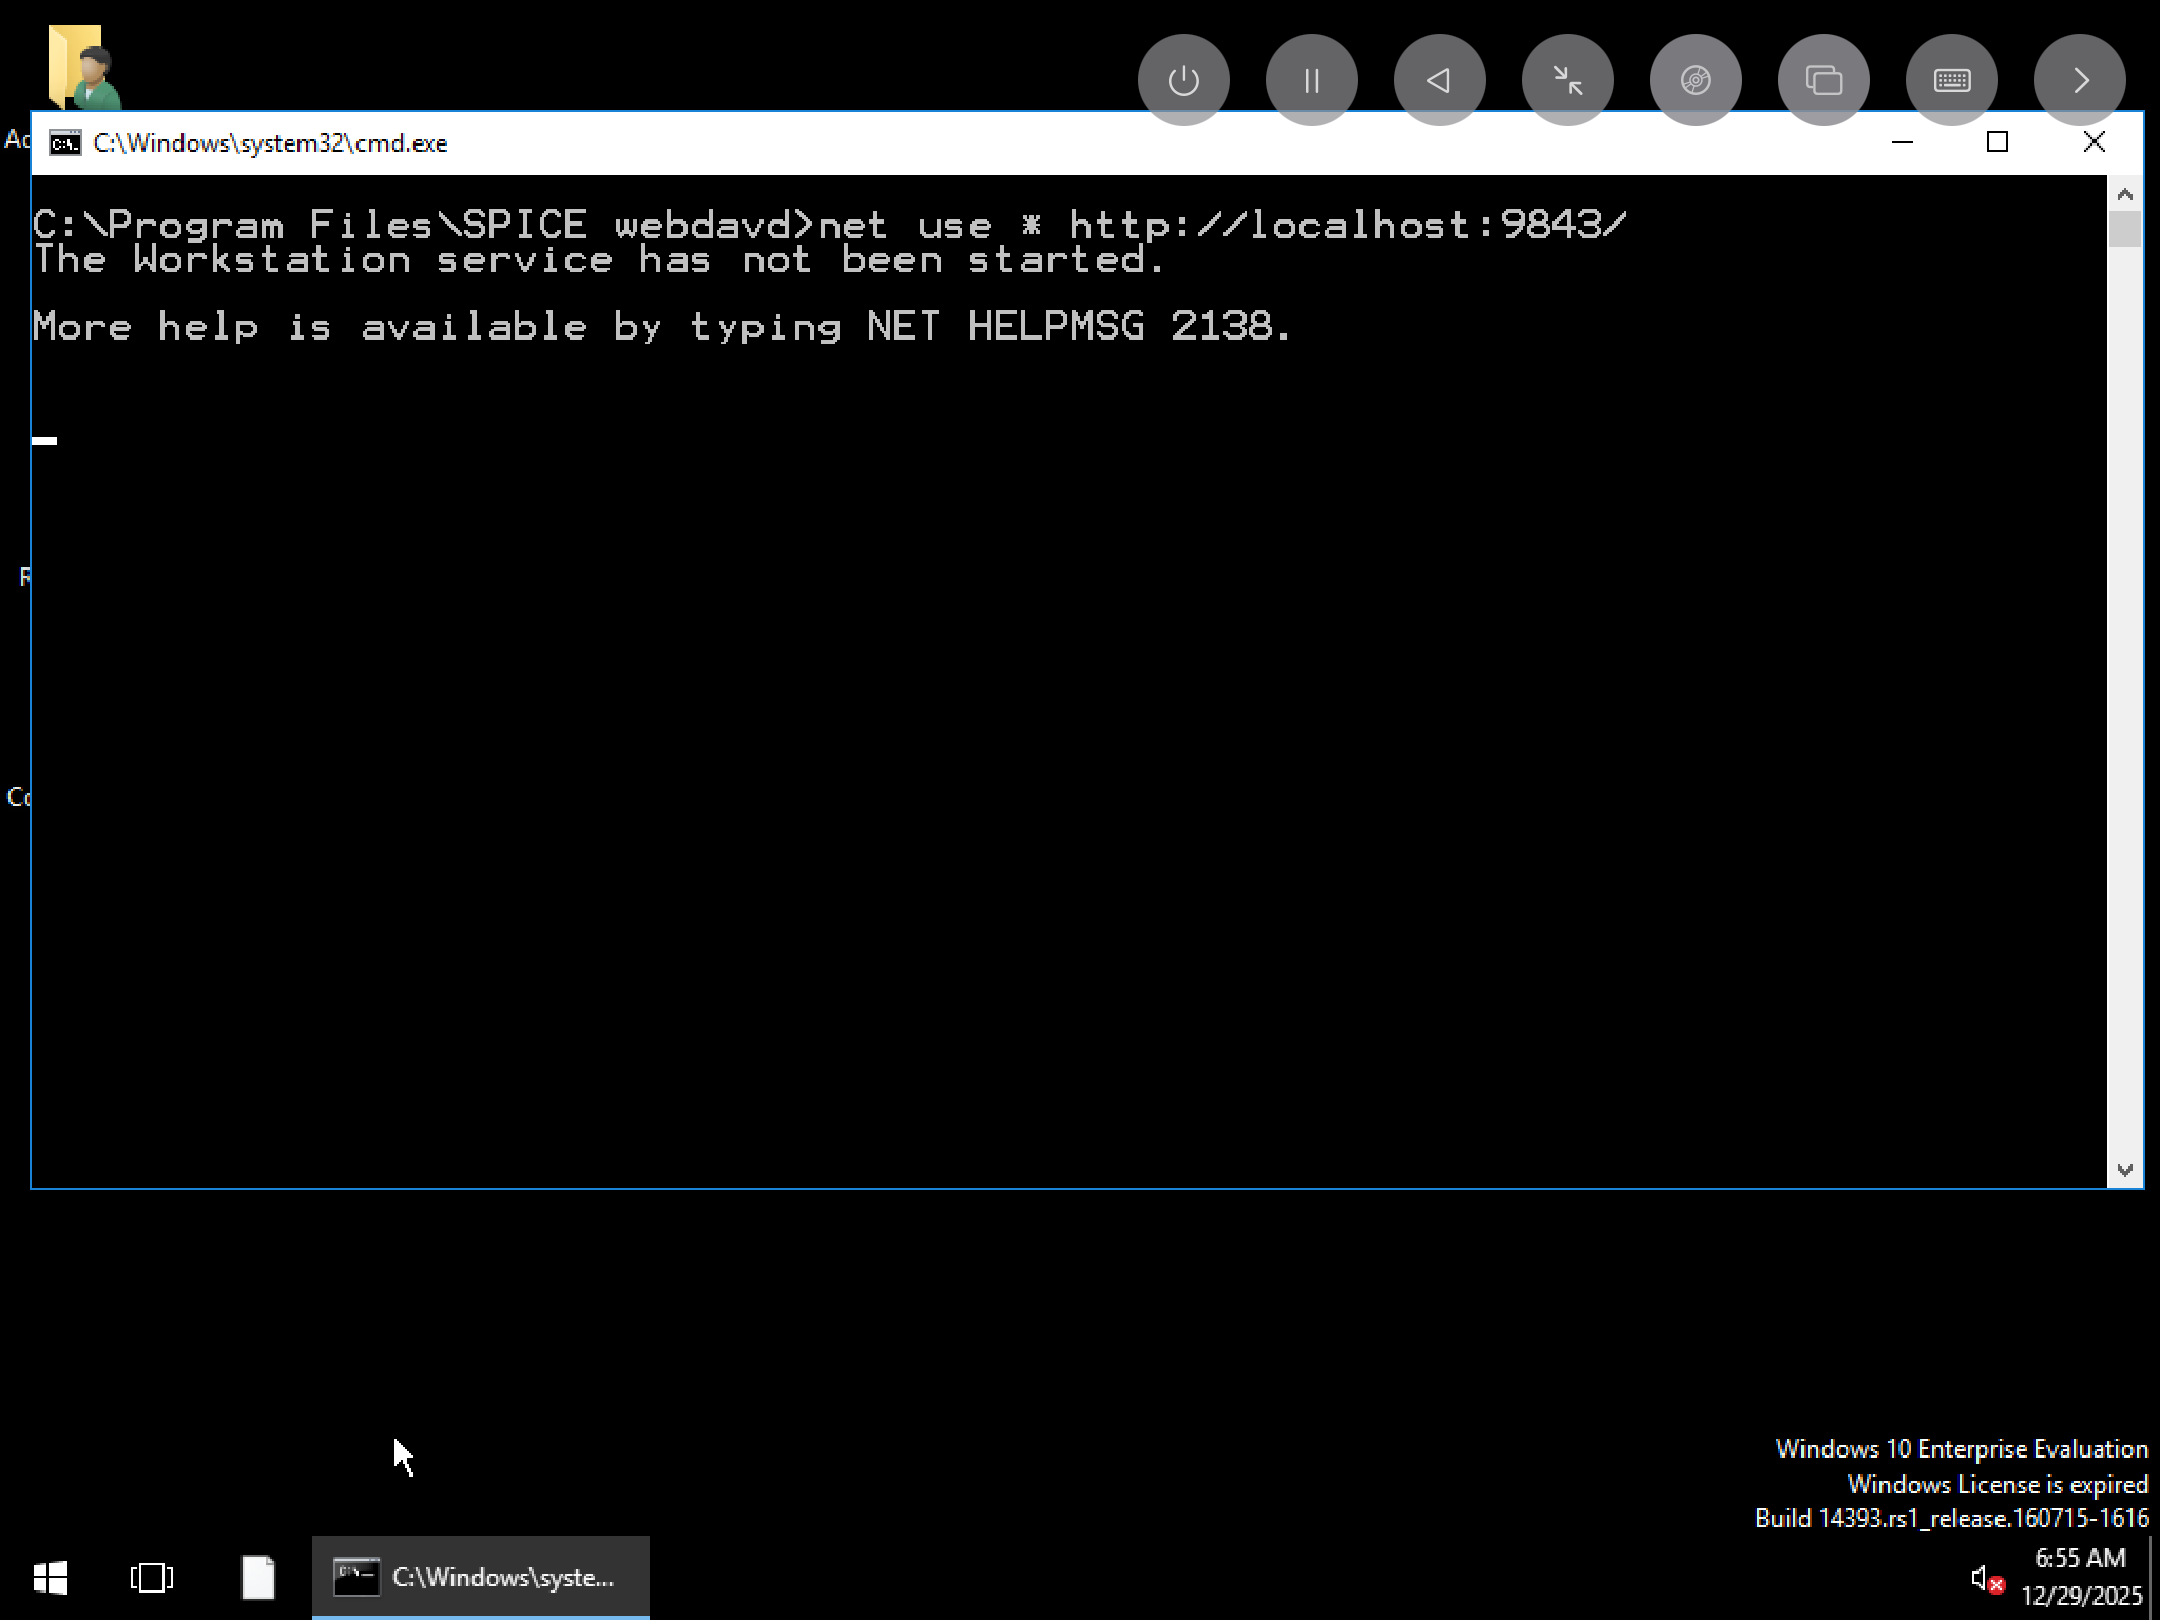Click the left-pointing triangle restart icon

[1439, 80]
